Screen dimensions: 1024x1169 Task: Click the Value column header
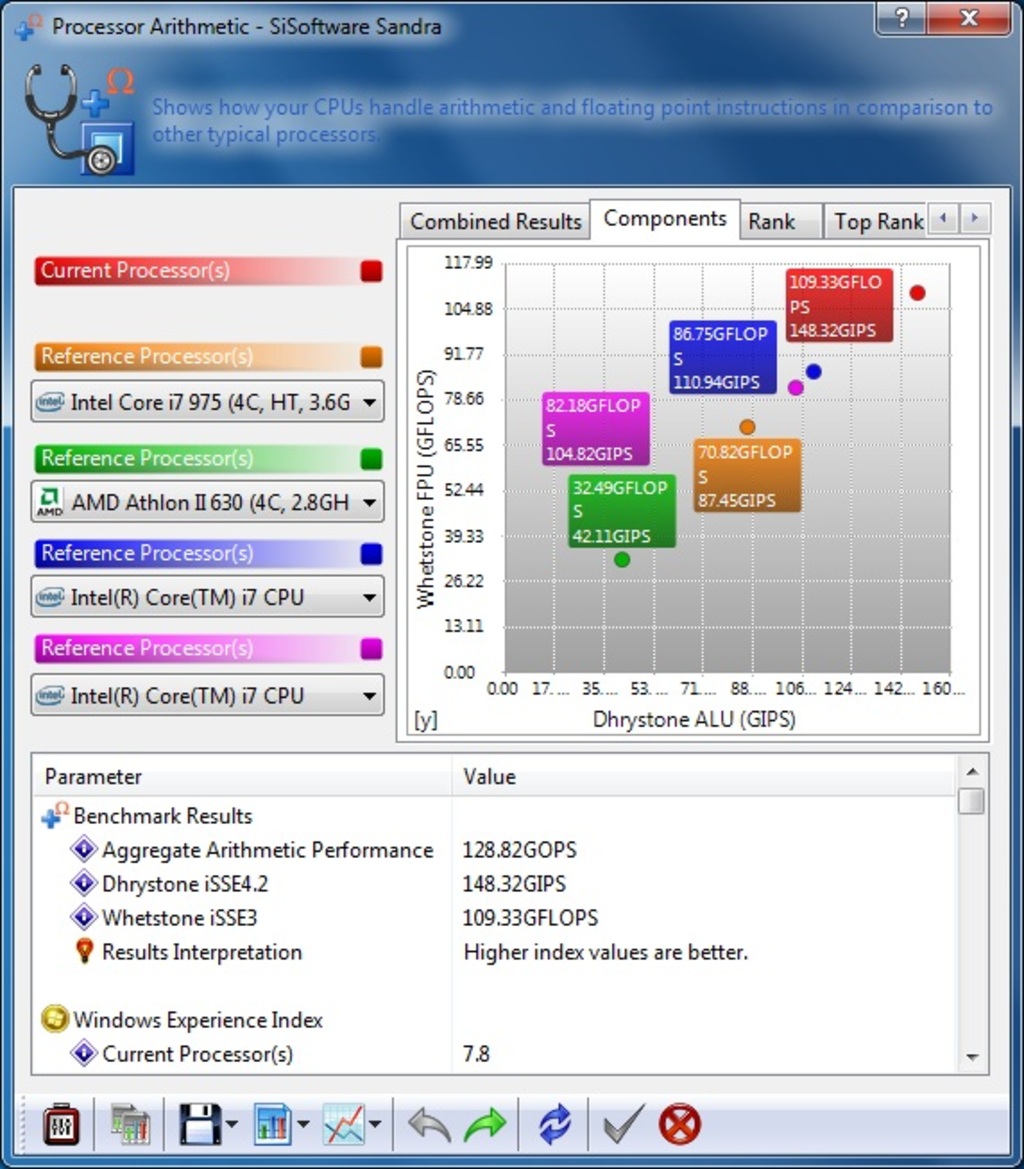[703, 776]
